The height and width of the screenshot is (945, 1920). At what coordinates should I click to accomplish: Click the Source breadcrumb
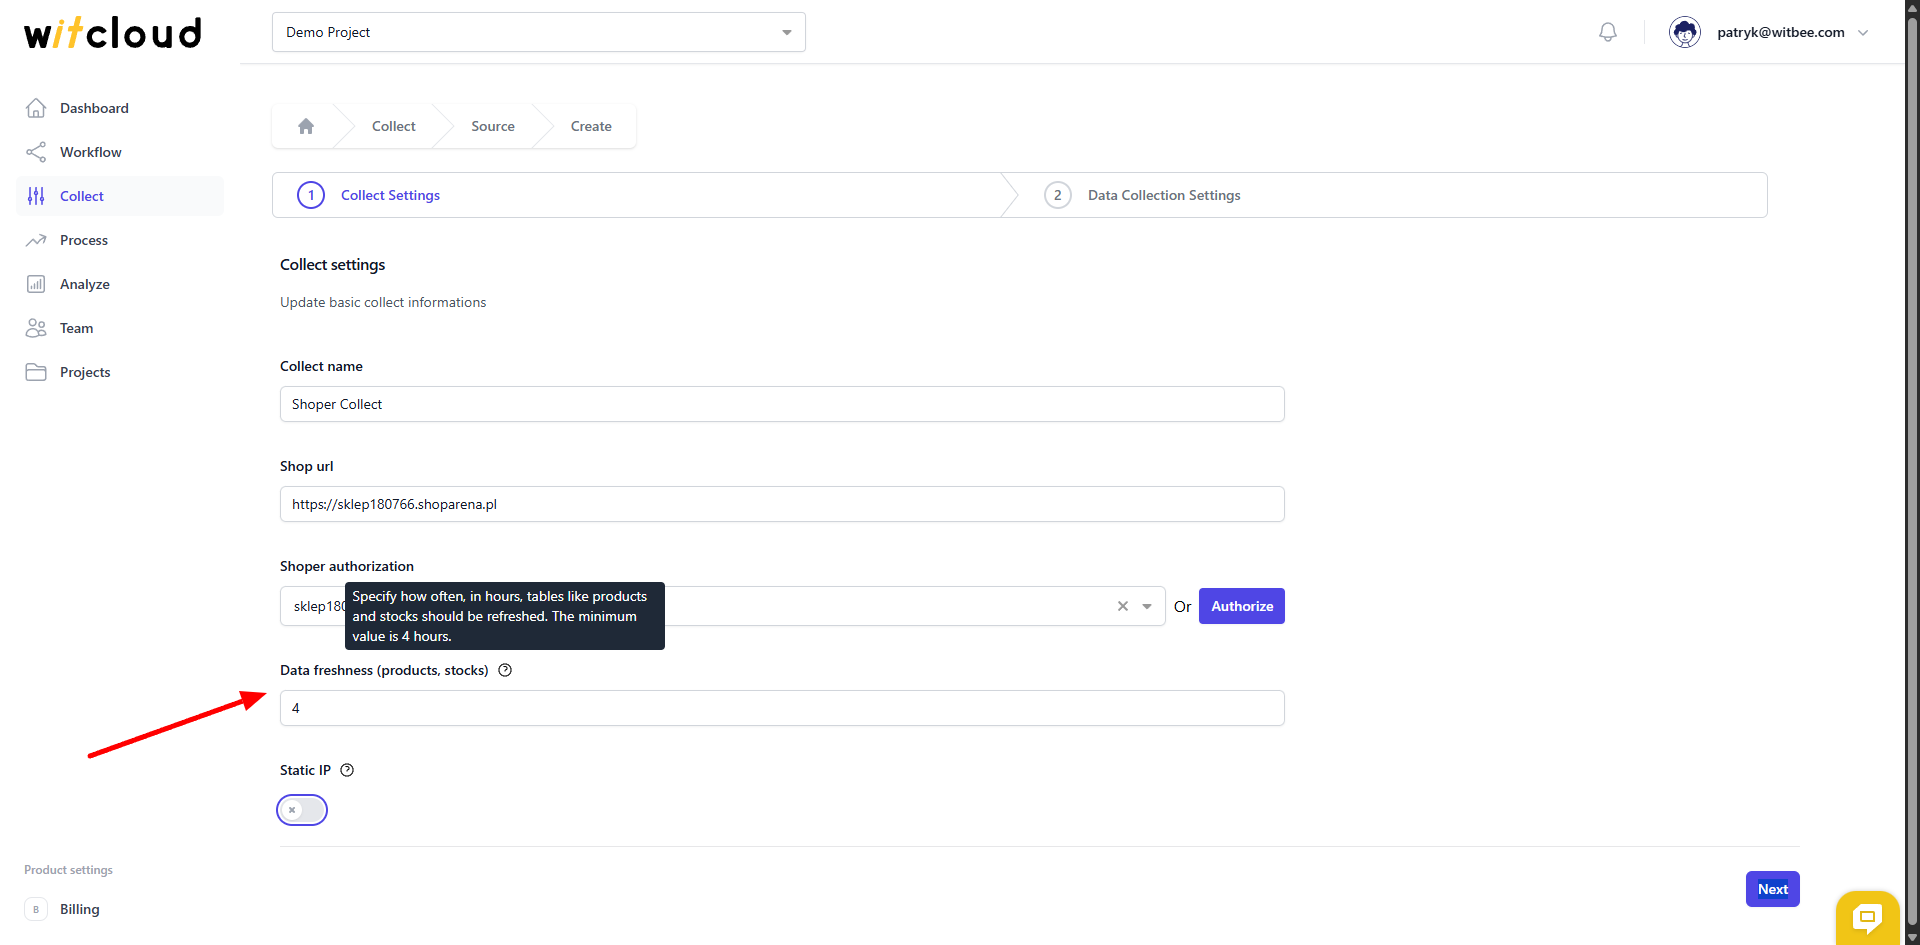tap(493, 126)
